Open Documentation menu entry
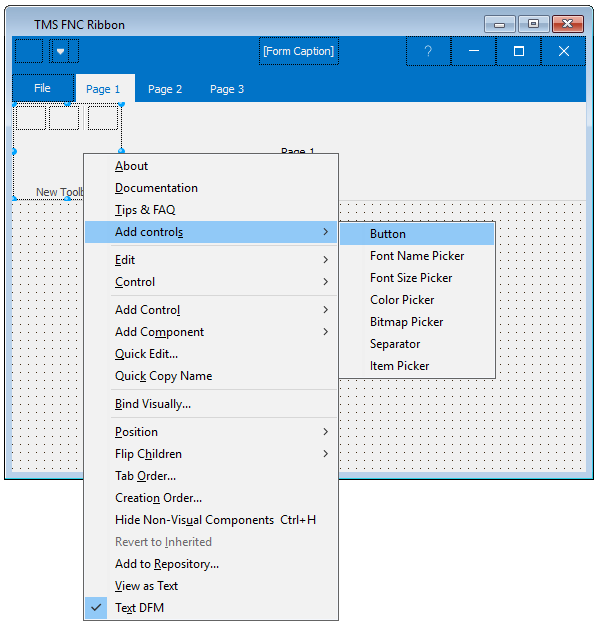 pyautogui.click(x=212, y=188)
